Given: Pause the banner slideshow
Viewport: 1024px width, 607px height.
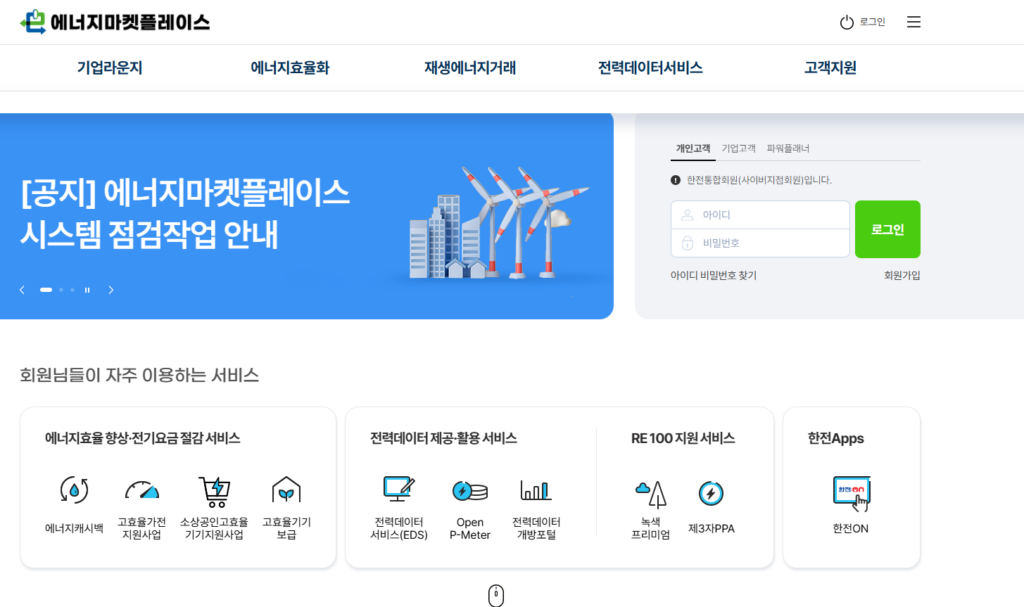Looking at the screenshot, I should (87, 289).
